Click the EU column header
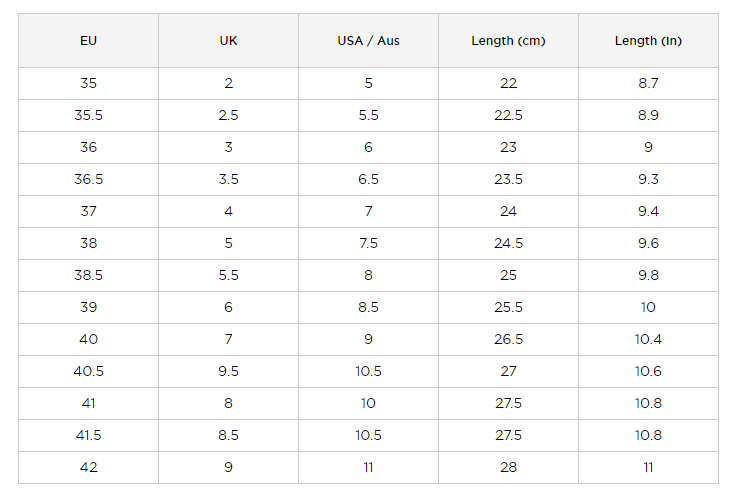 click(x=88, y=41)
